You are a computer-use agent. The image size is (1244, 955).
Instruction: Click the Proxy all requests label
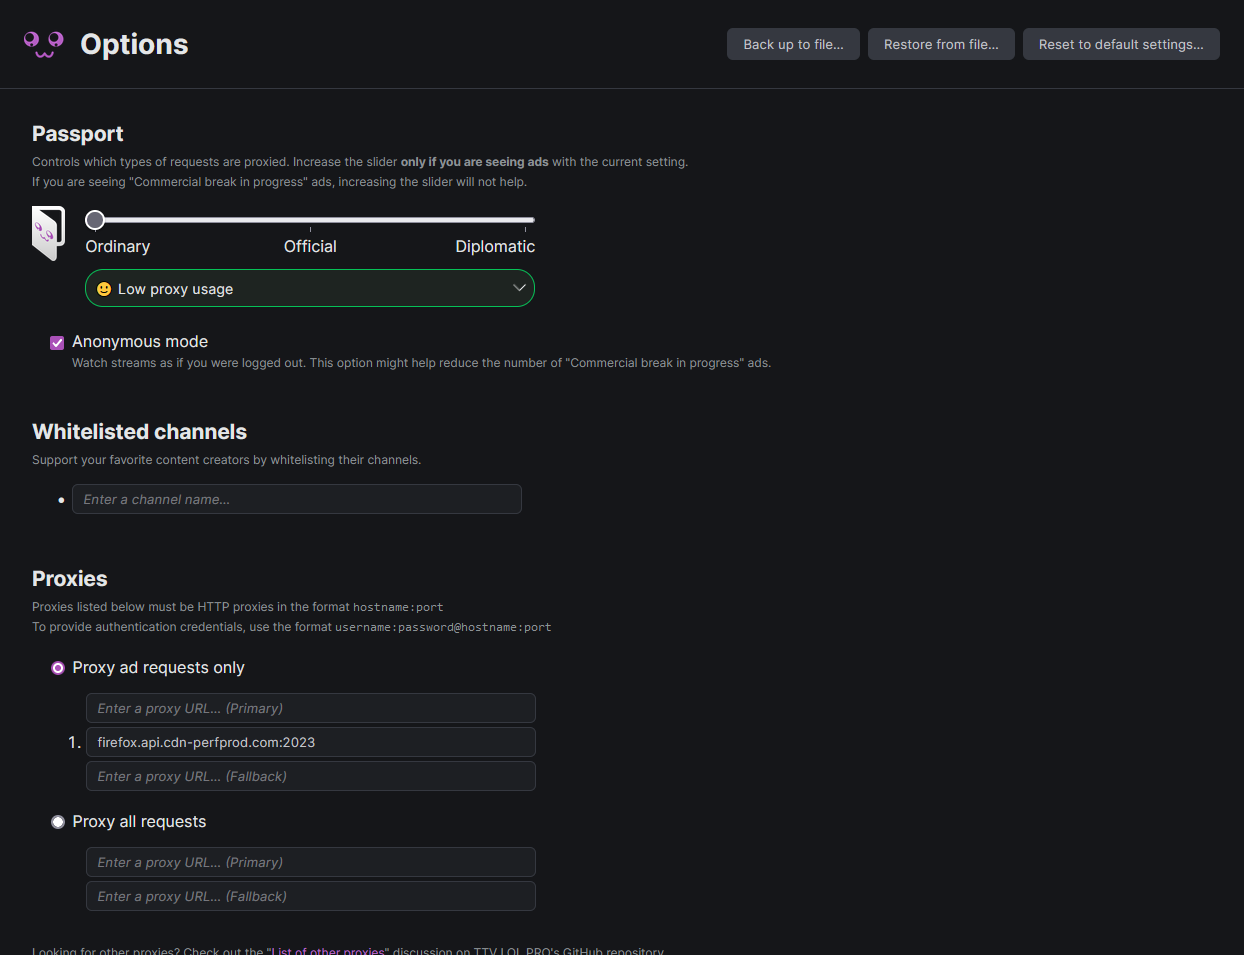[x=139, y=822]
